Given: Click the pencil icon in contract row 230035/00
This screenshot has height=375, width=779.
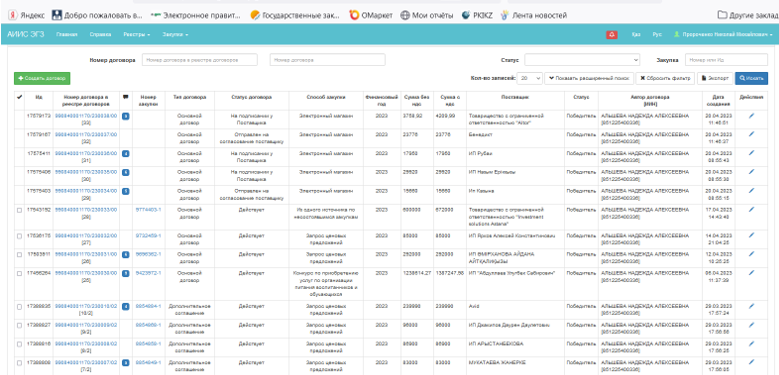Looking at the screenshot, I should coord(751,171).
